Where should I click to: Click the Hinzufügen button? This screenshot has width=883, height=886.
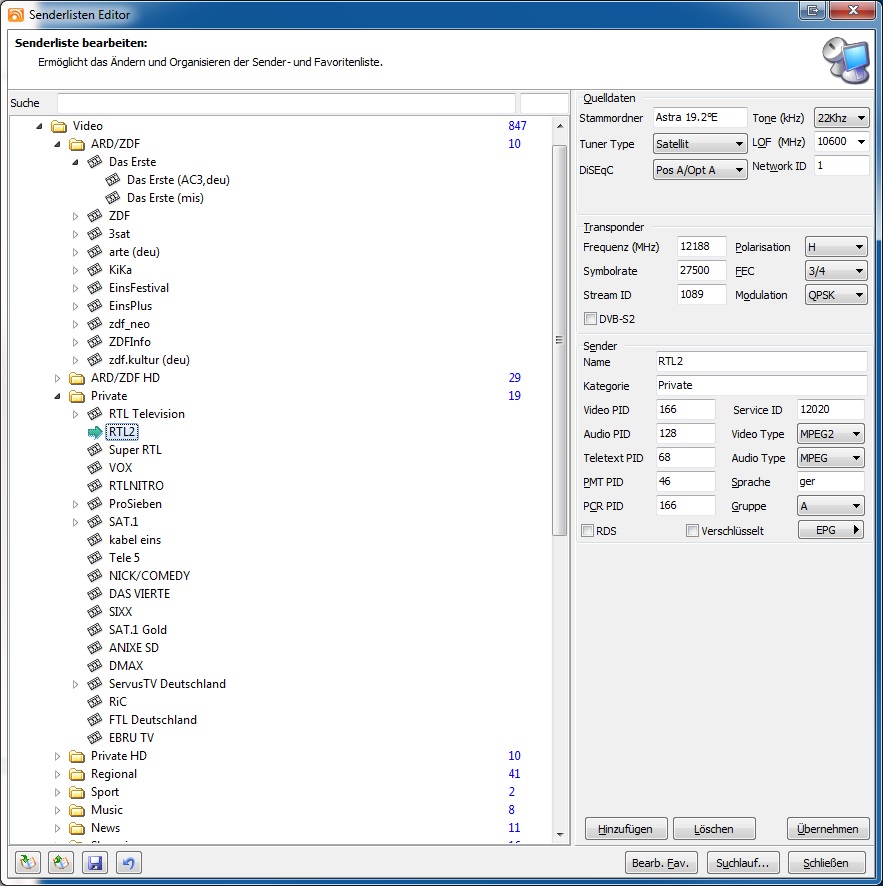pos(625,829)
